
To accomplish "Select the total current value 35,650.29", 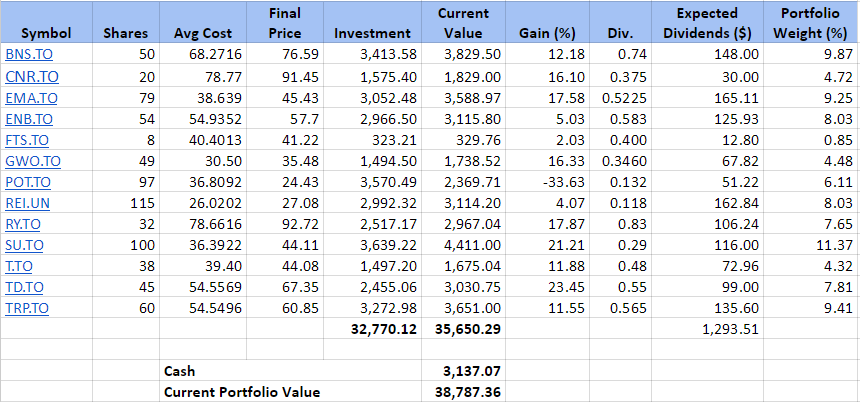I will (x=463, y=330).
